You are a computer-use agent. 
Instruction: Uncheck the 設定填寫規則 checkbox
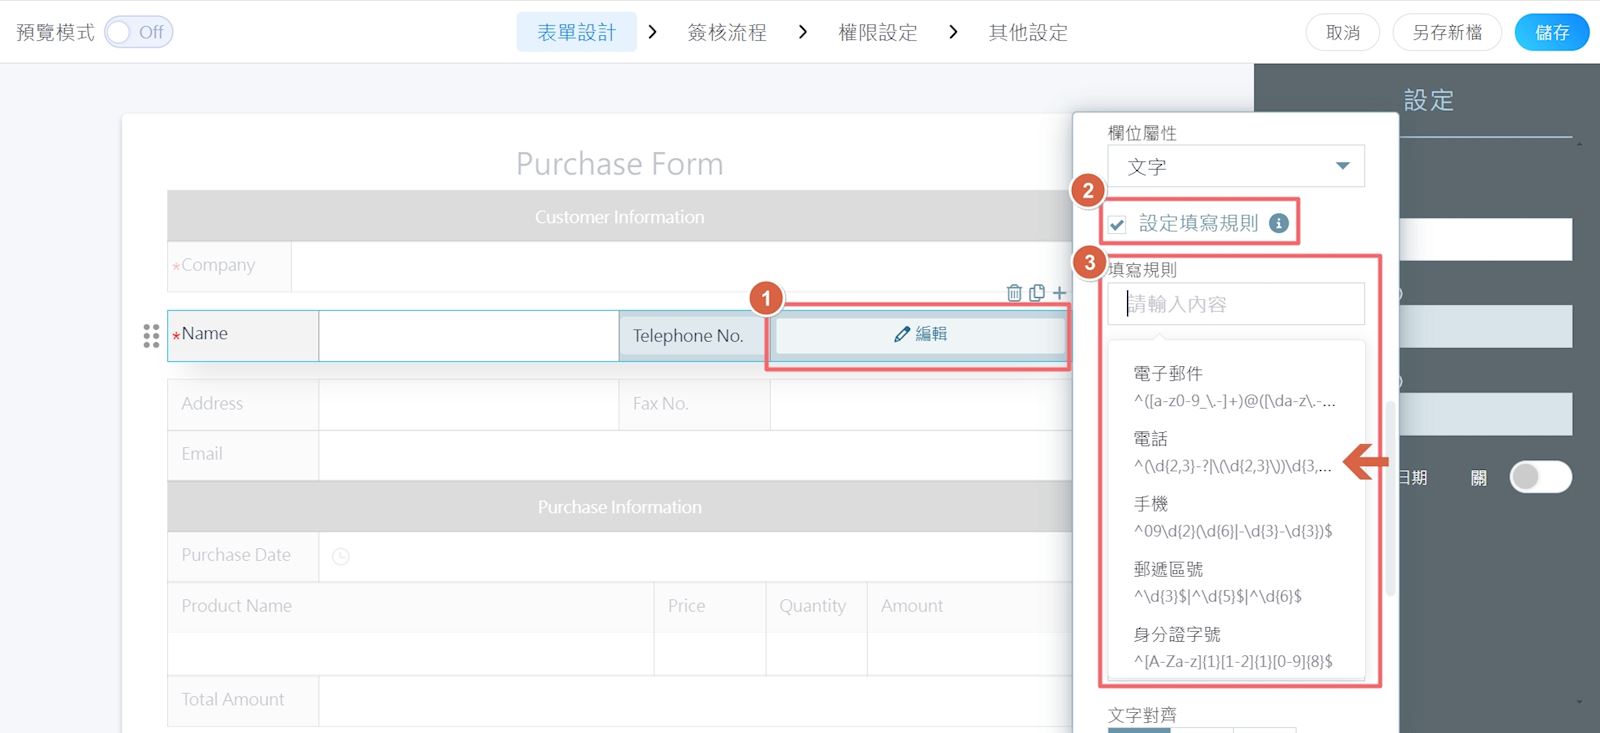(1117, 224)
